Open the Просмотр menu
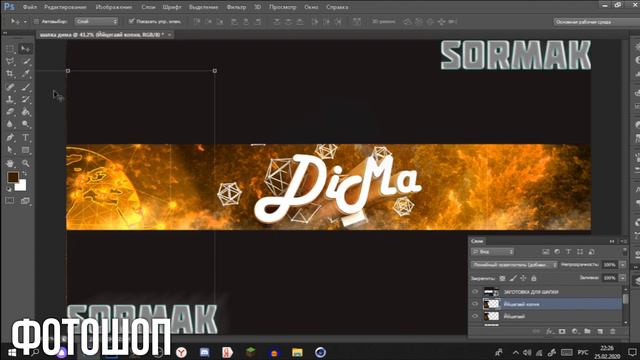The image size is (640, 360). pyautogui.click(x=282, y=7)
